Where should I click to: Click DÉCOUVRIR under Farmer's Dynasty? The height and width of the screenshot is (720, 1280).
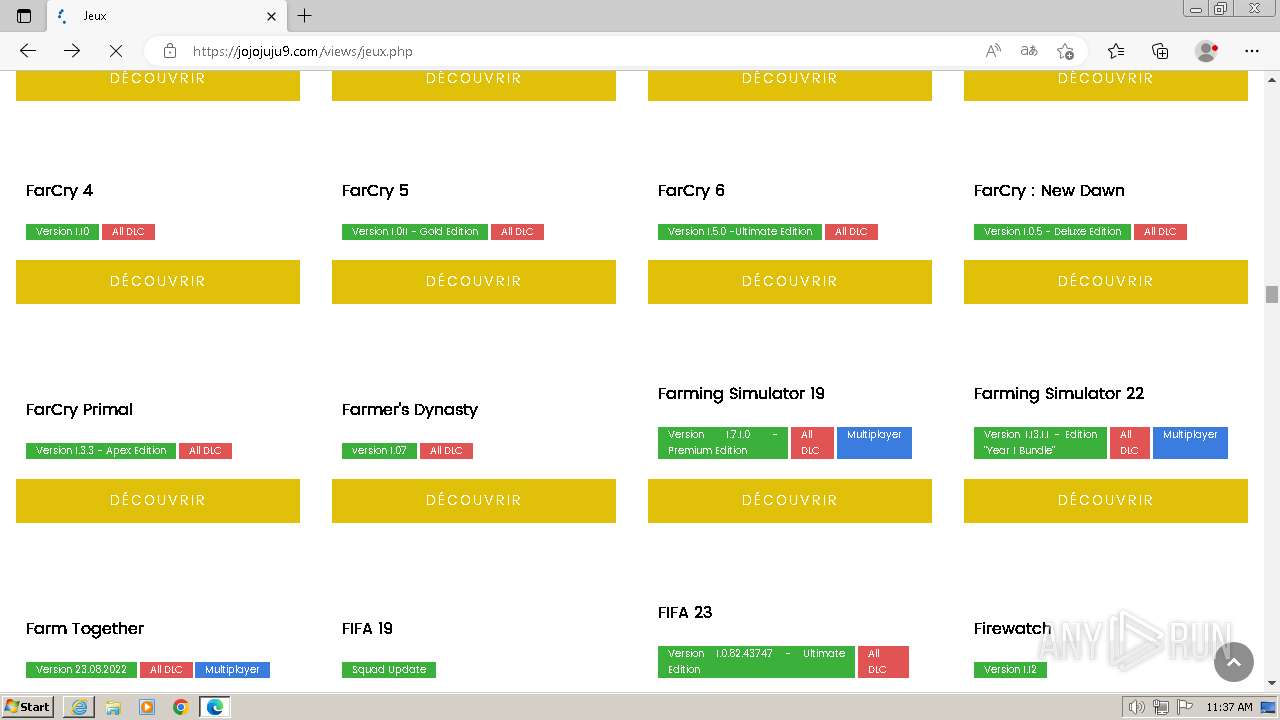(x=474, y=501)
